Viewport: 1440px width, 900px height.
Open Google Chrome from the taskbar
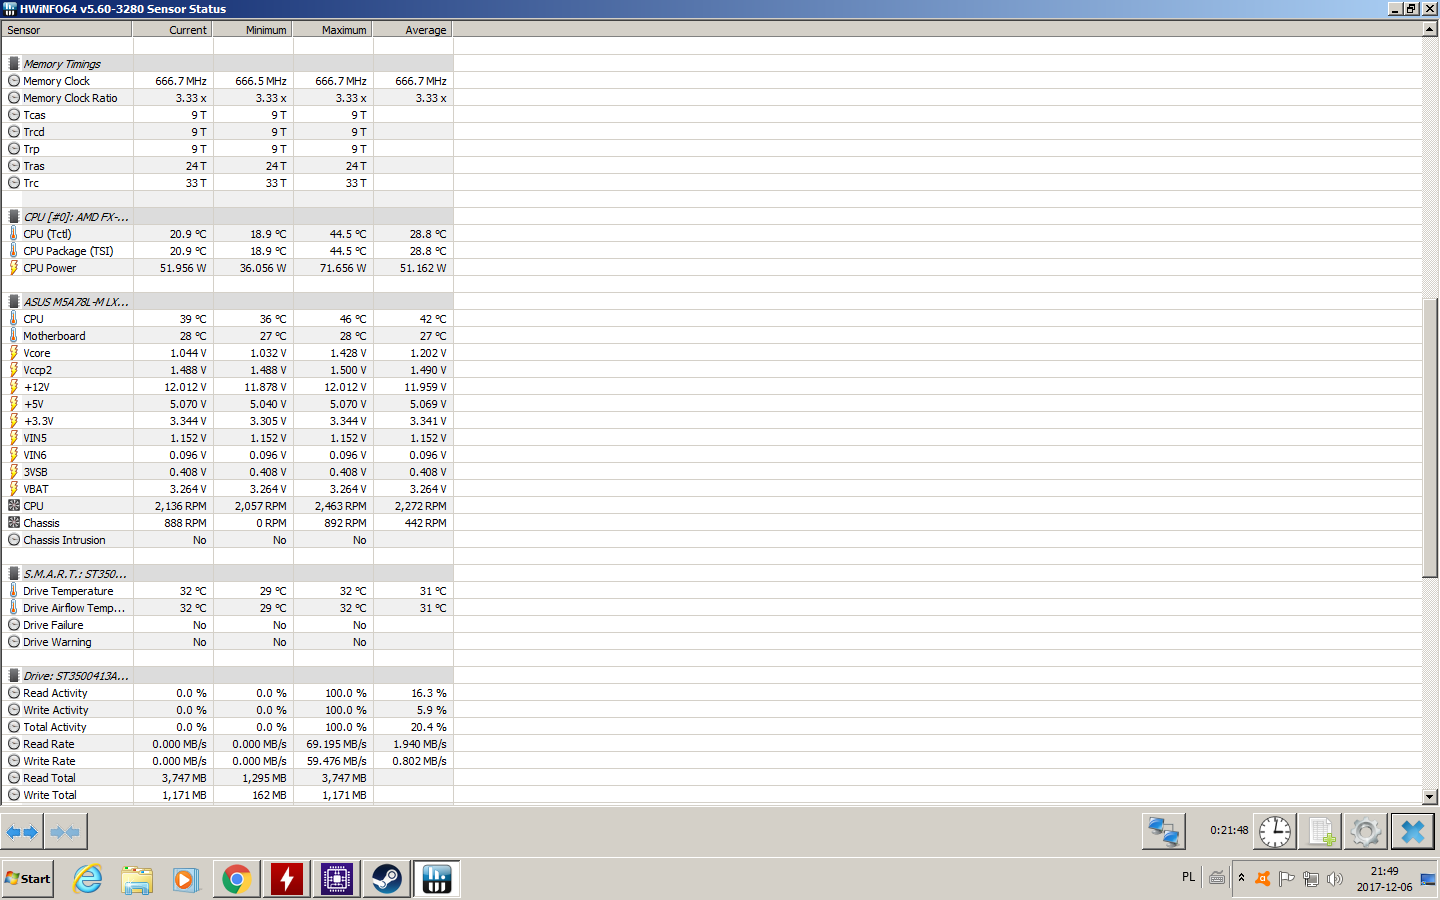click(x=237, y=879)
